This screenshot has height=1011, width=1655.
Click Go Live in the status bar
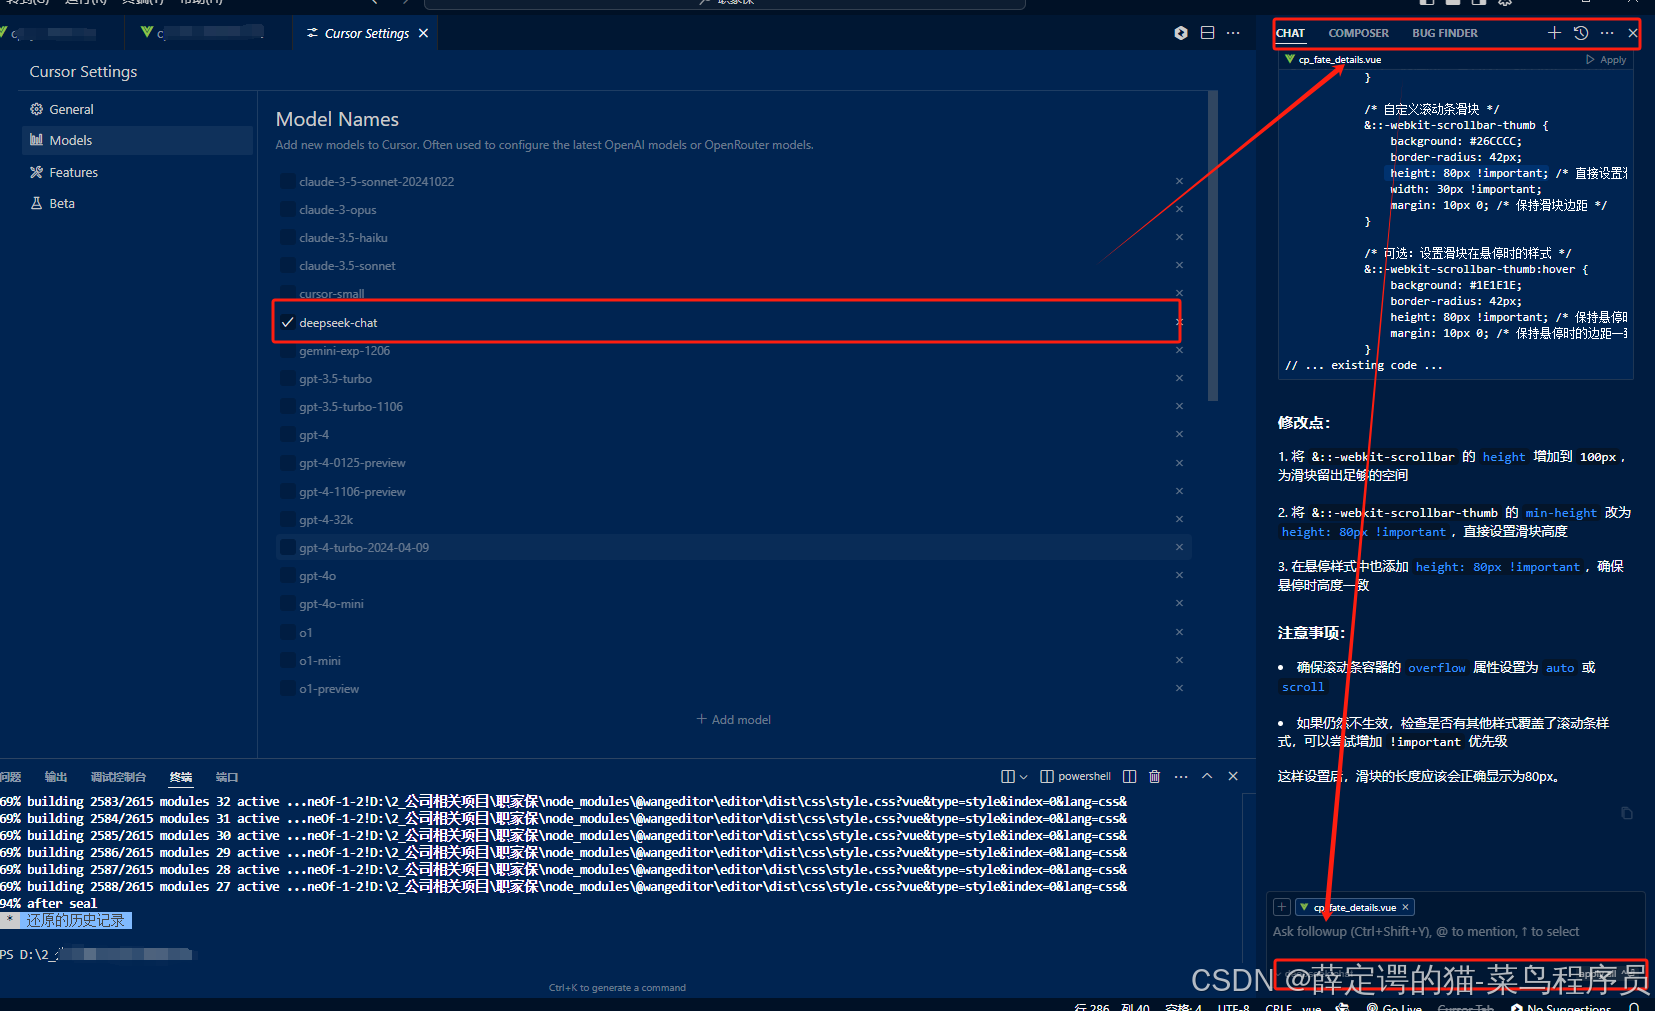1394,1006
